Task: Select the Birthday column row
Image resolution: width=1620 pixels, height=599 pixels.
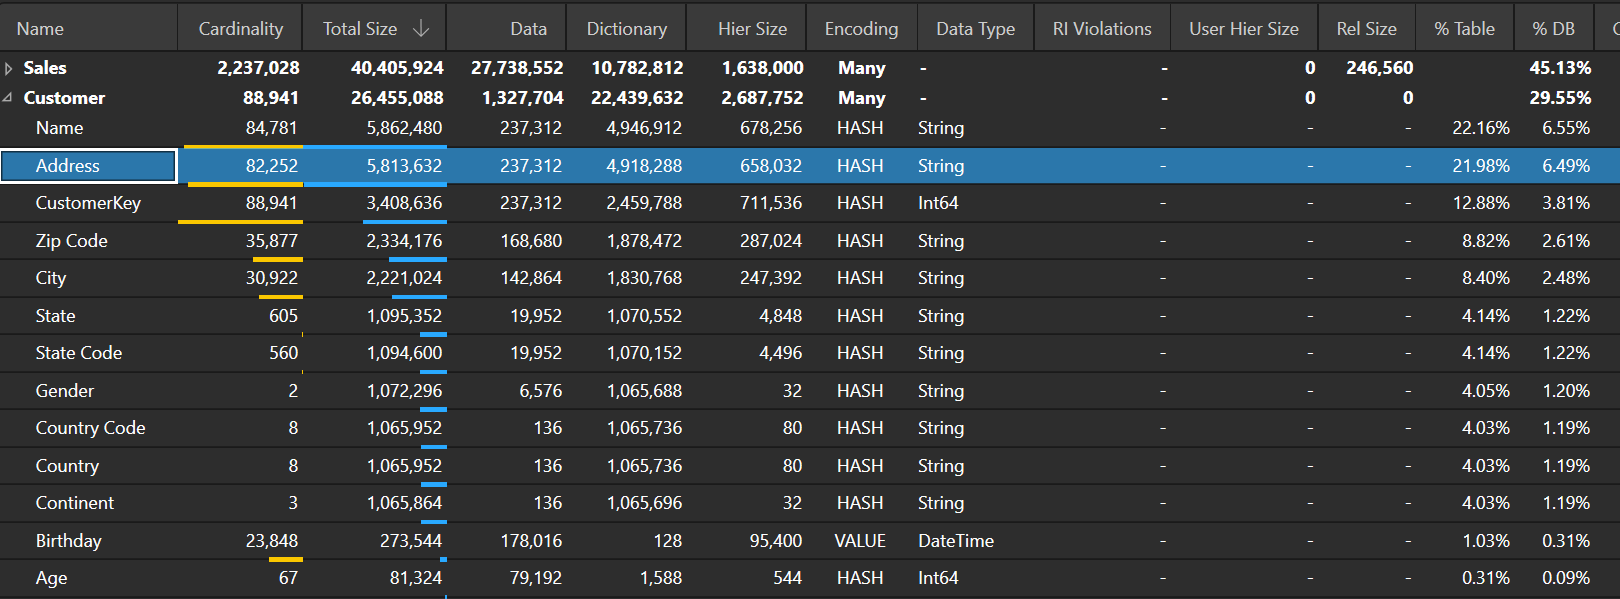Action: point(69,541)
